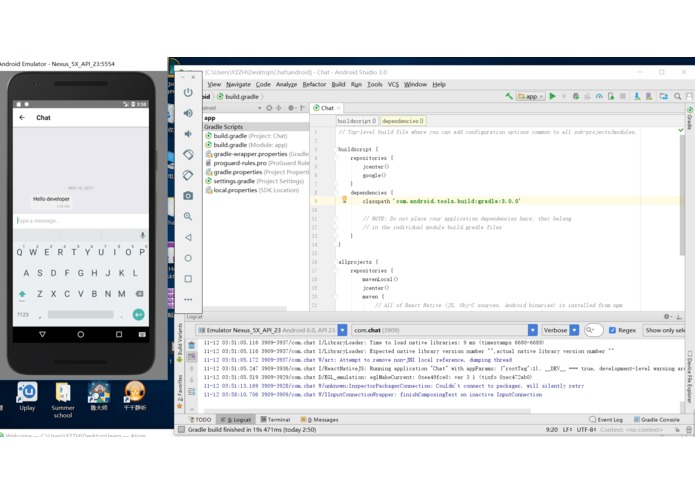This screenshot has width=695, height=494.
Task: Click the emulator rotate right icon
Action: (188, 175)
